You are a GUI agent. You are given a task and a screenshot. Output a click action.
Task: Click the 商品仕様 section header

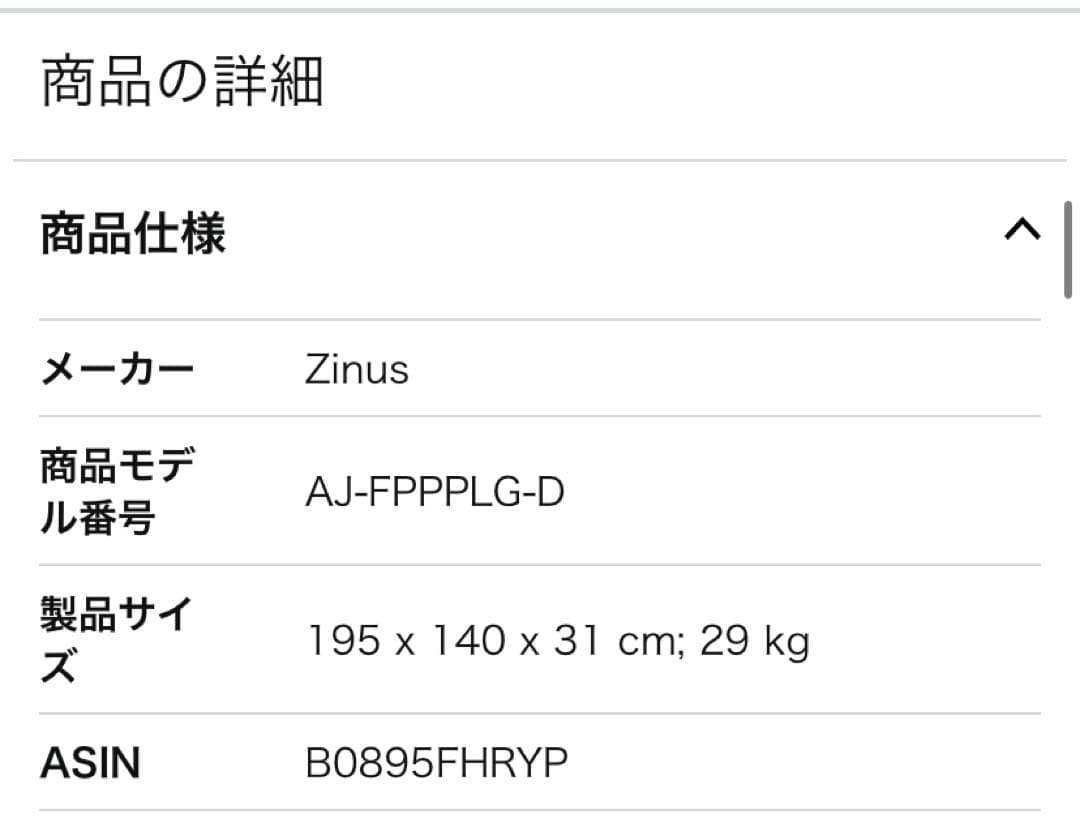(133, 232)
